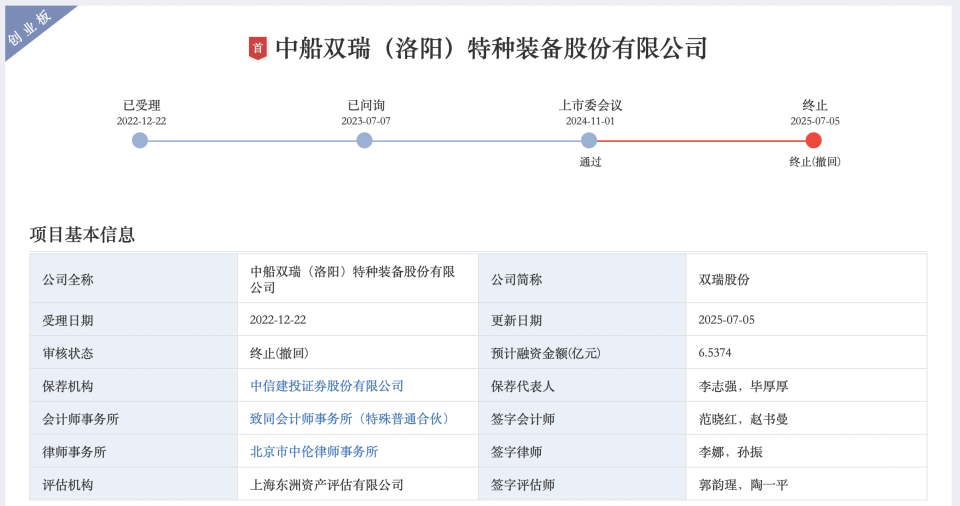Select the 已问询 timeline node
The image size is (960, 506).
click(365, 141)
